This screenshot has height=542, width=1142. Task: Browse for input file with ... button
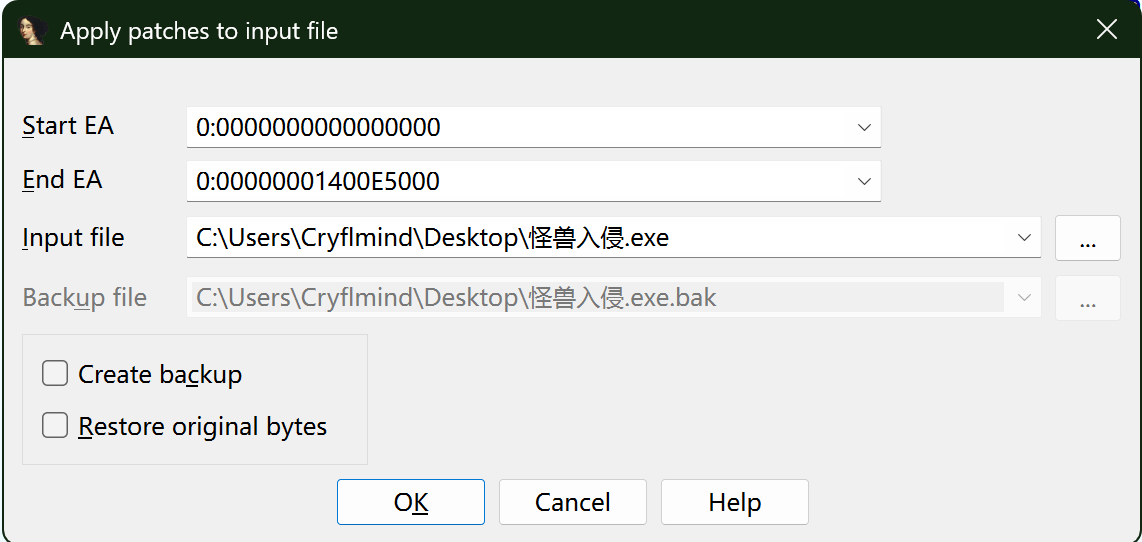click(1087, 238)
